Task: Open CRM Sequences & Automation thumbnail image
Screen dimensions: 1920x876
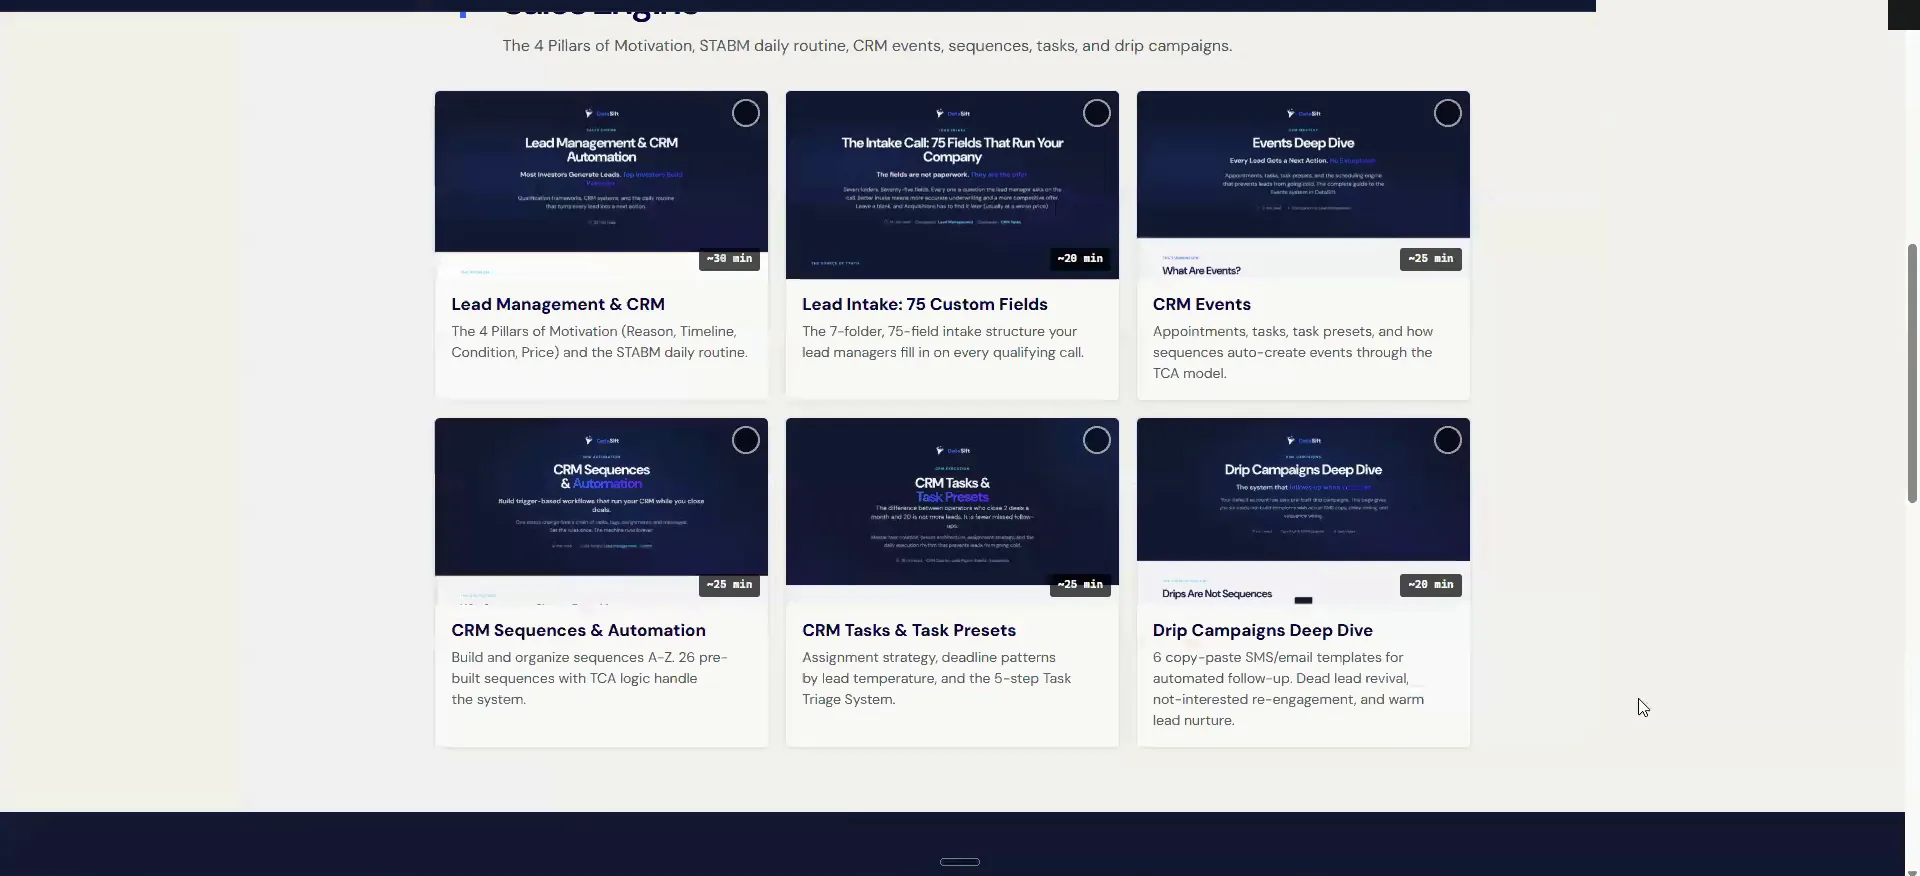Action: (x=601, y=512)
